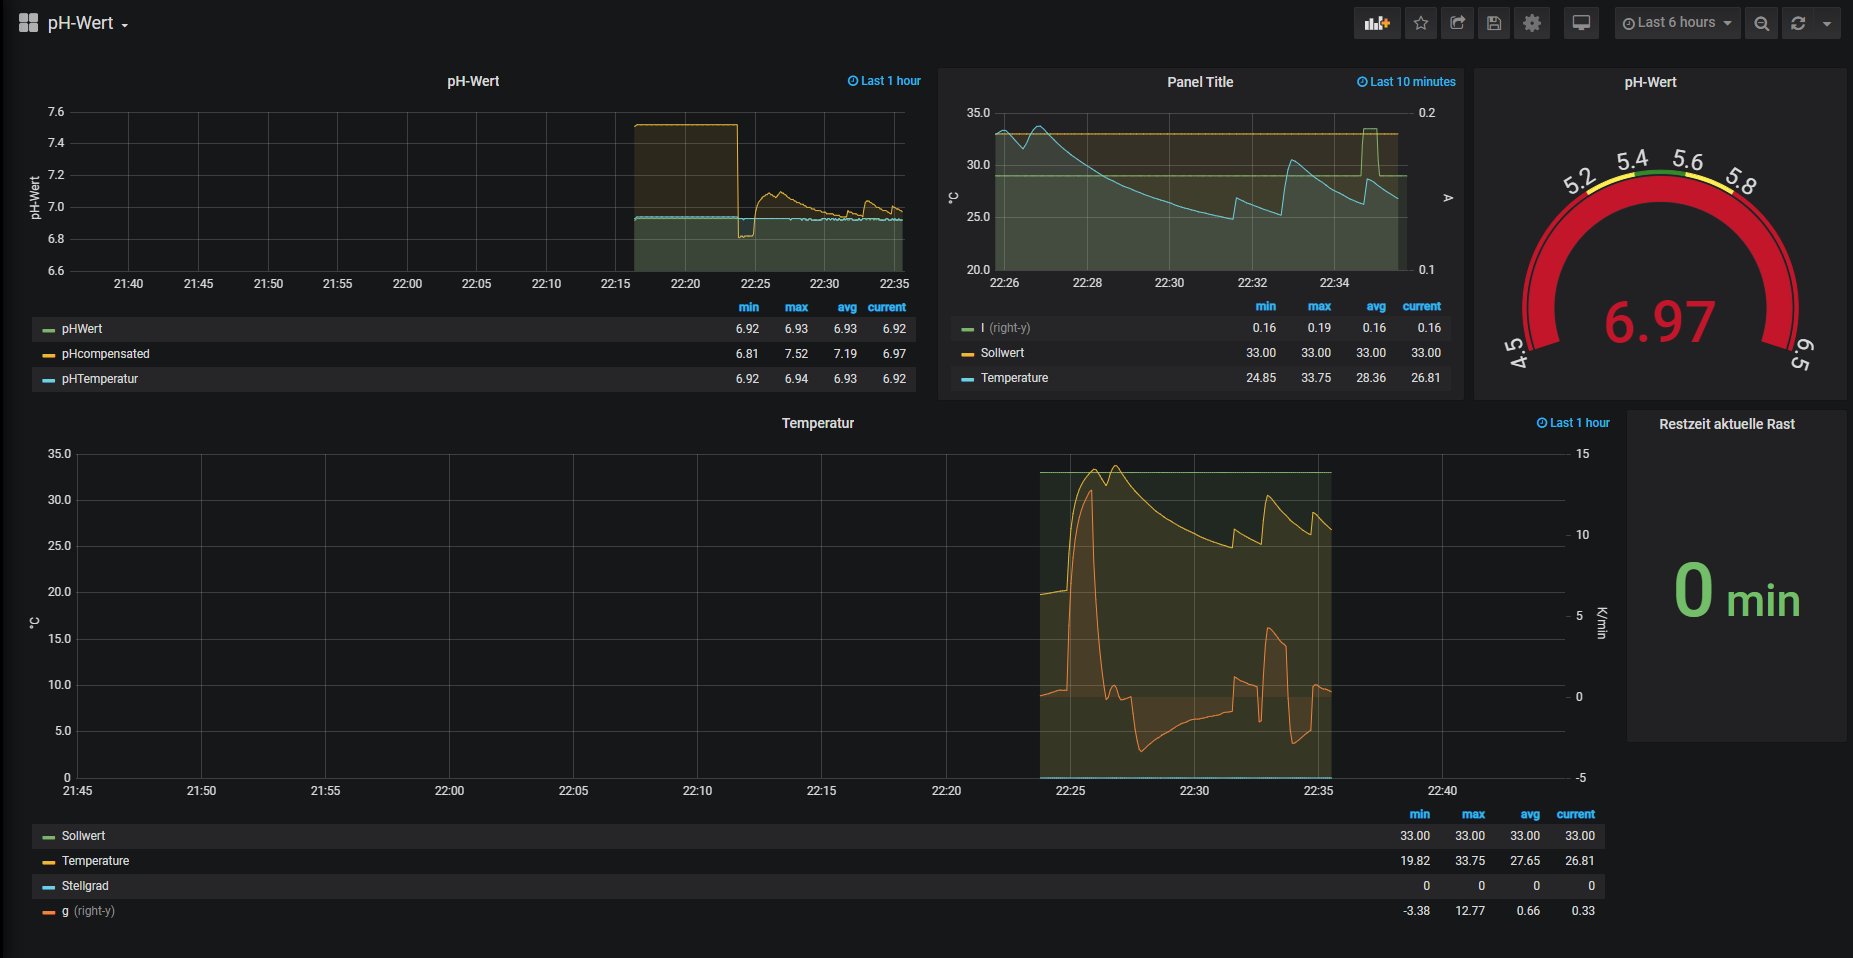Open the 'Panel Title' panel menu
1853x958 pixels.
pyautogui.click(x=1199, y=82)
